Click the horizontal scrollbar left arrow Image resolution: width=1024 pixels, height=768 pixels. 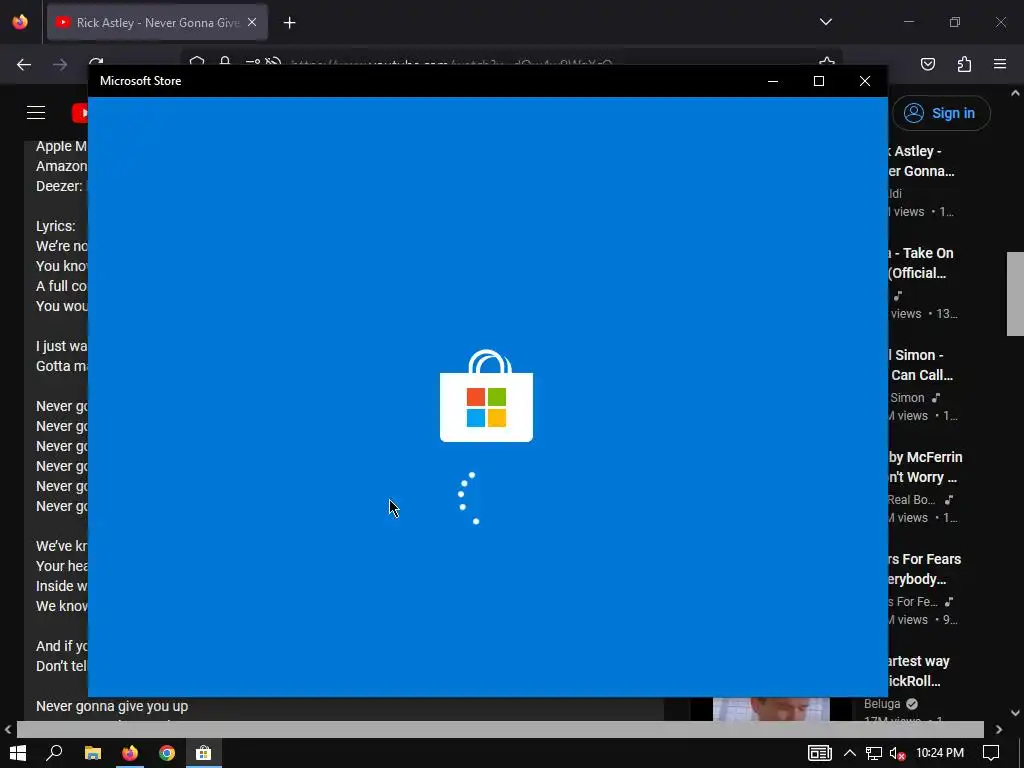pos(8,729)
